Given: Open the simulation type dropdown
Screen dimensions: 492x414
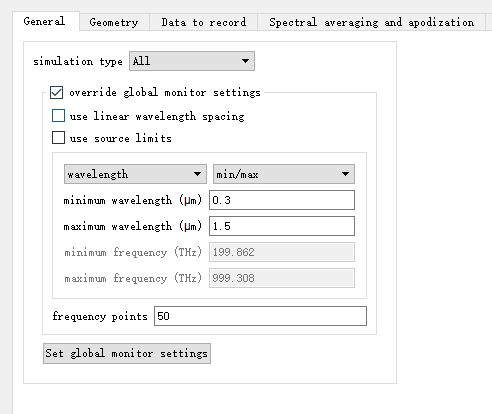Looking at the screenshot, I should pos(192,61).
